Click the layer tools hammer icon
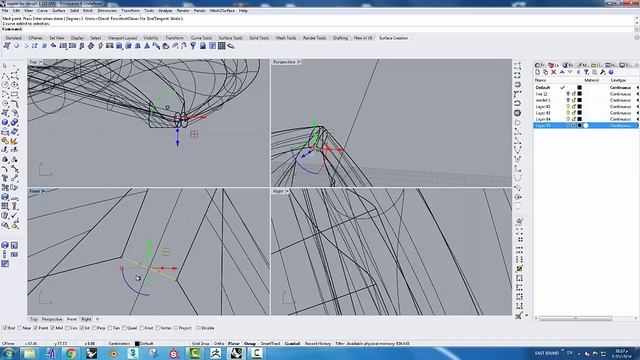This screenshot has width=640, height=360. (603, 72)
